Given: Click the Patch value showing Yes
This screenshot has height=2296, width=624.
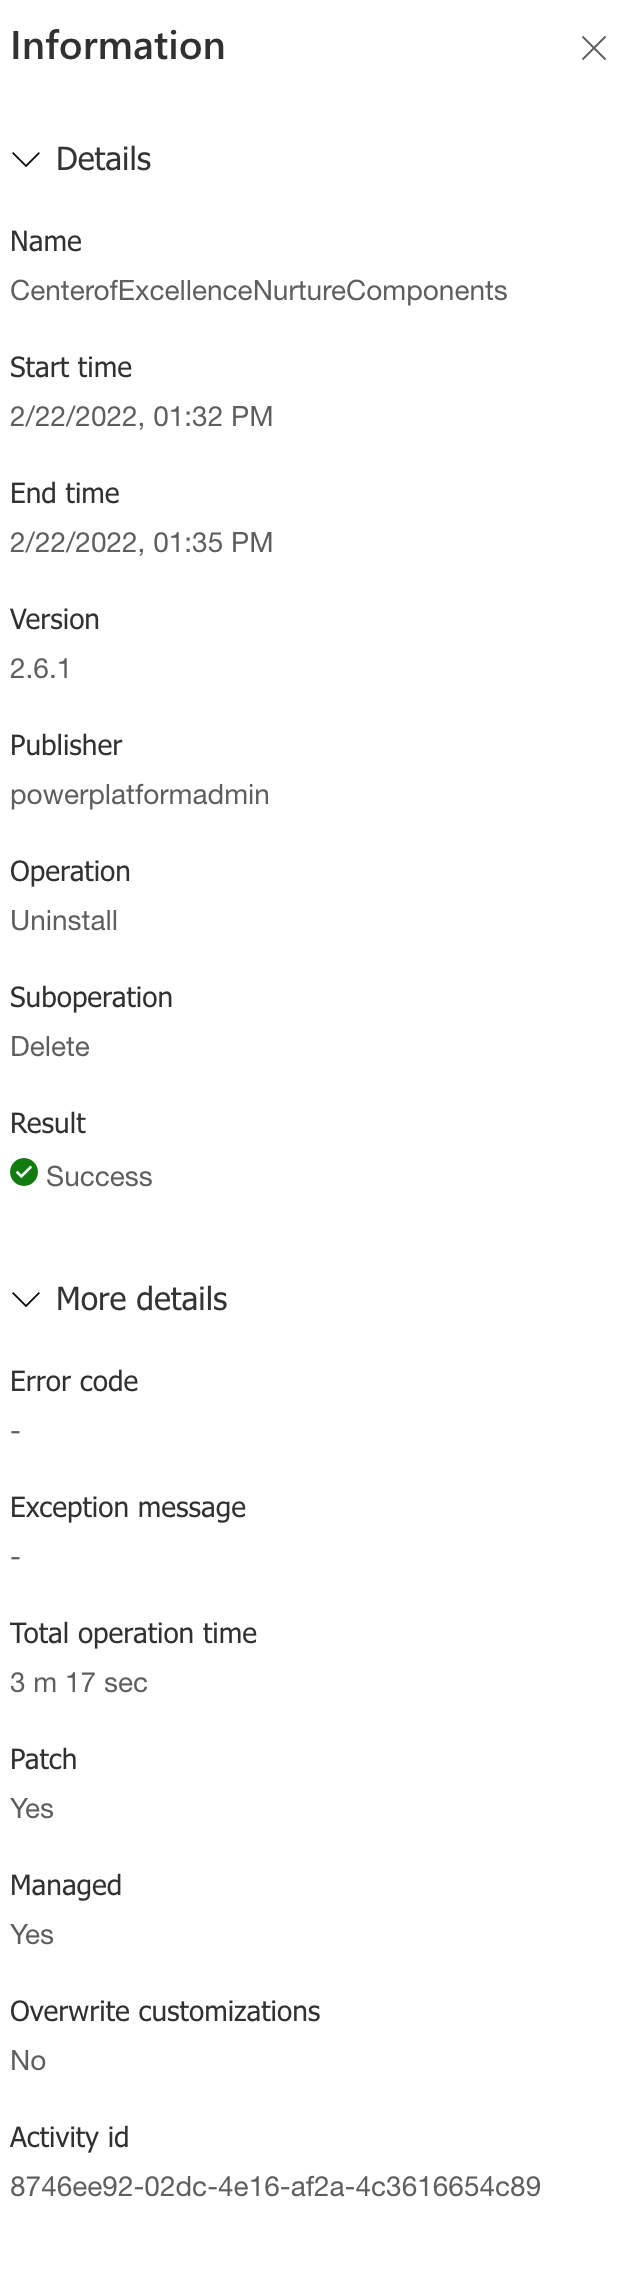Looking at the screenshot, I should click(31, 1808).
